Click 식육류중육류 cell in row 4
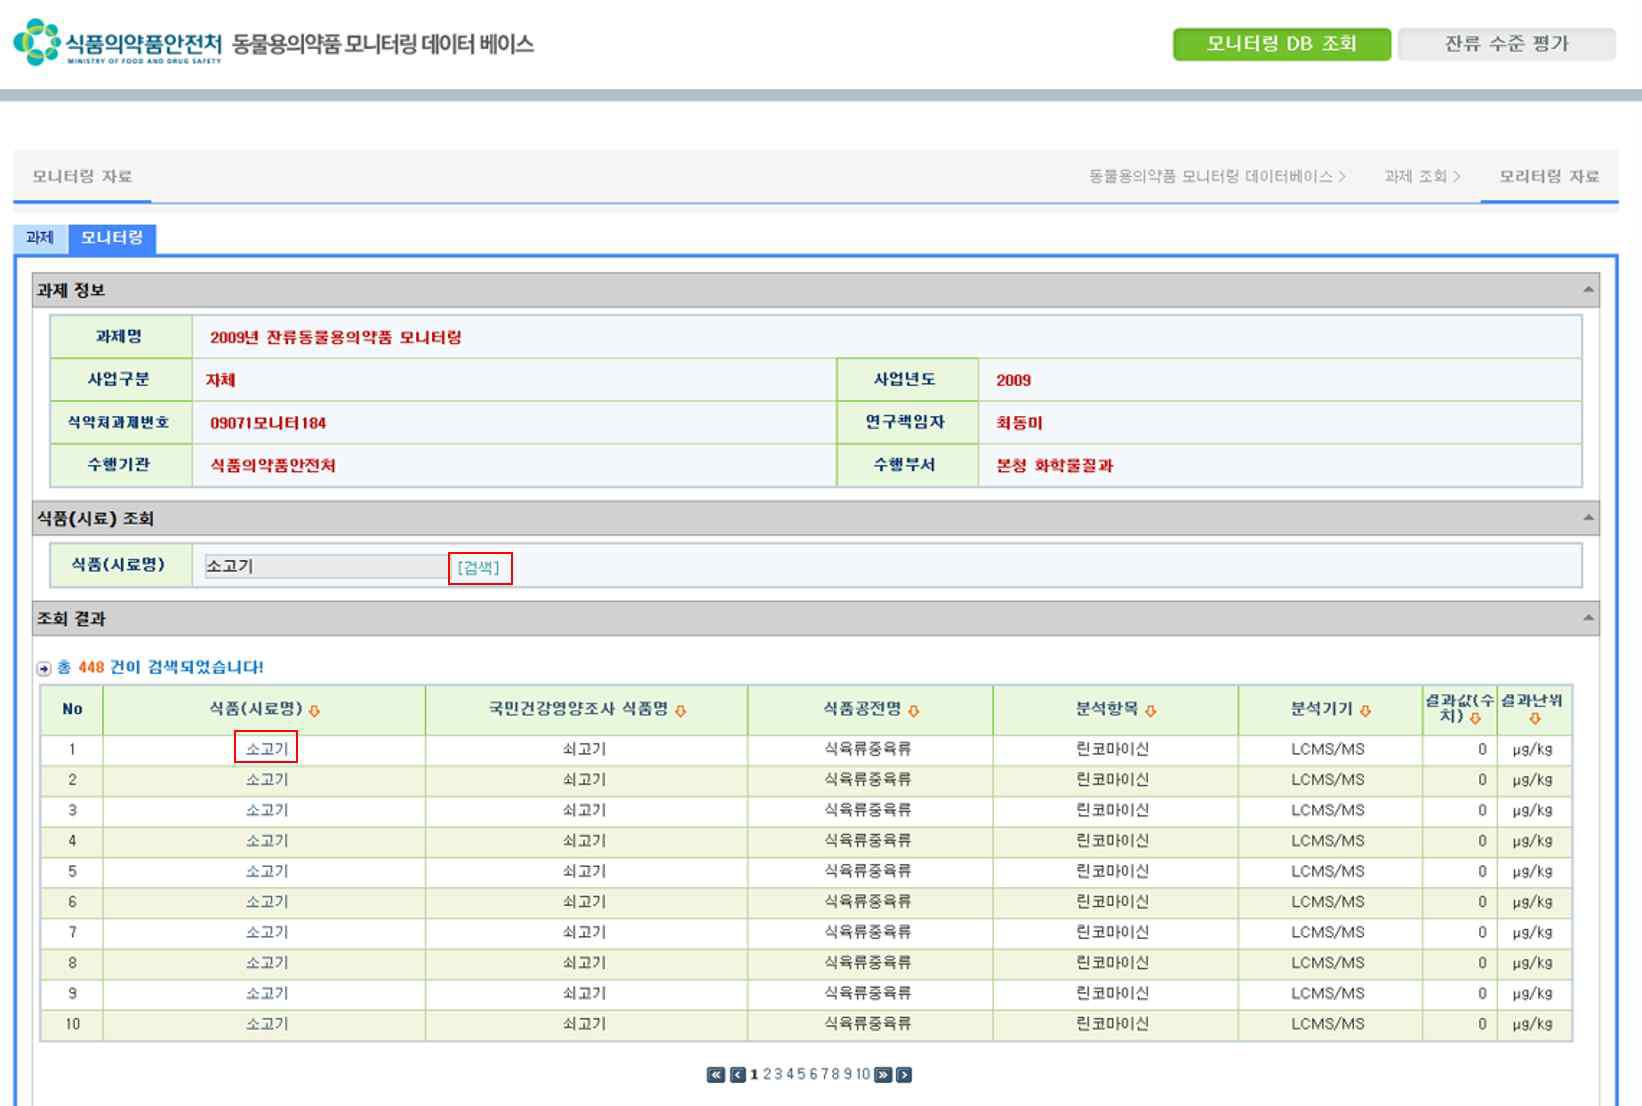1642x1106 pixels. [868, 841]
